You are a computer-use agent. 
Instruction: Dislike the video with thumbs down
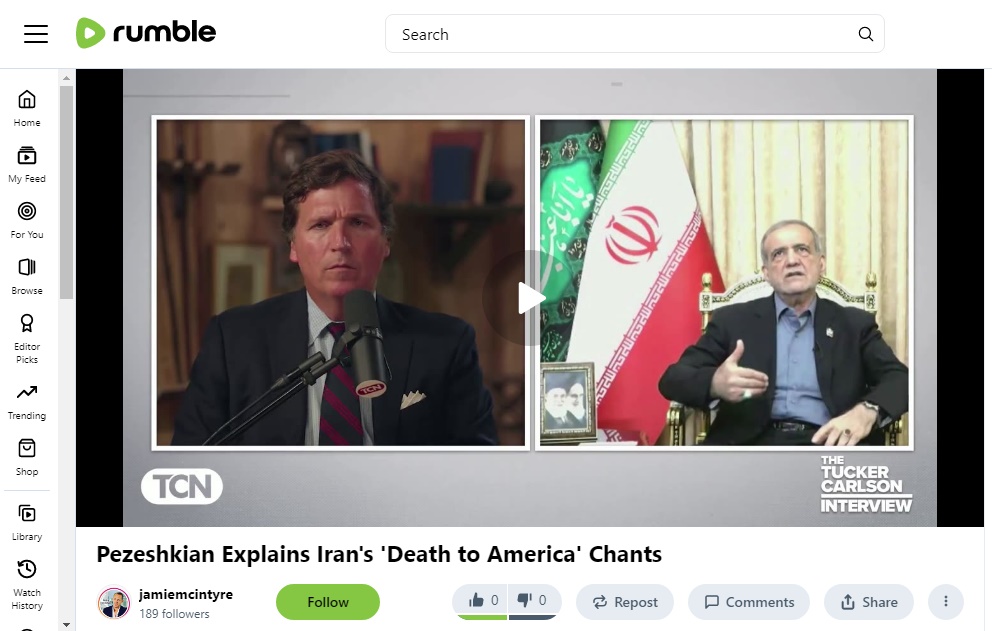533,601
